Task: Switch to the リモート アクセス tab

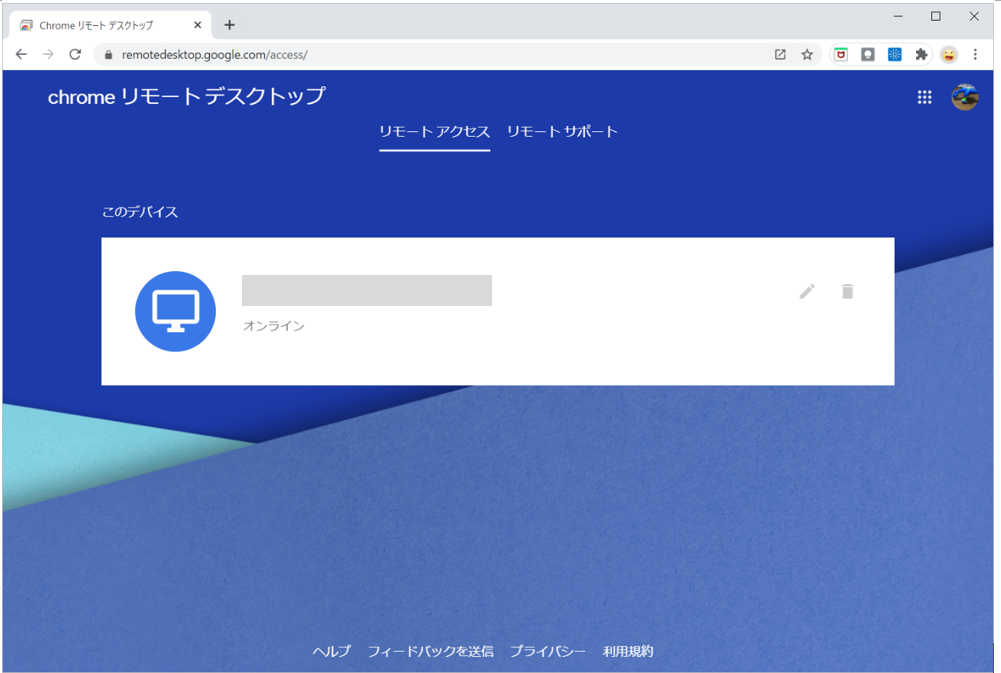Action: [435, 132]
